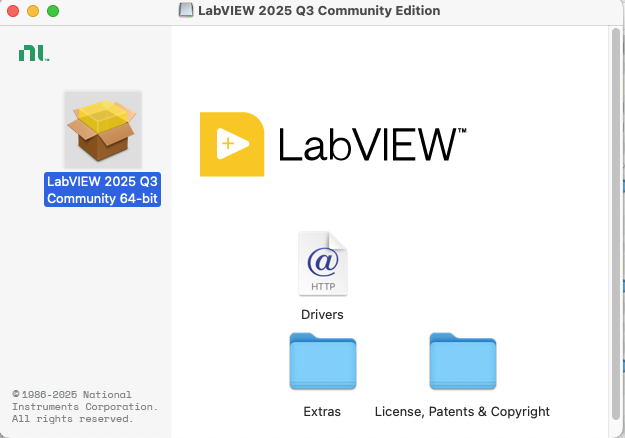This screenshot has width=625, height=438.
Task: Close the LabVIEW installer window
Action: tap(13, 11)
